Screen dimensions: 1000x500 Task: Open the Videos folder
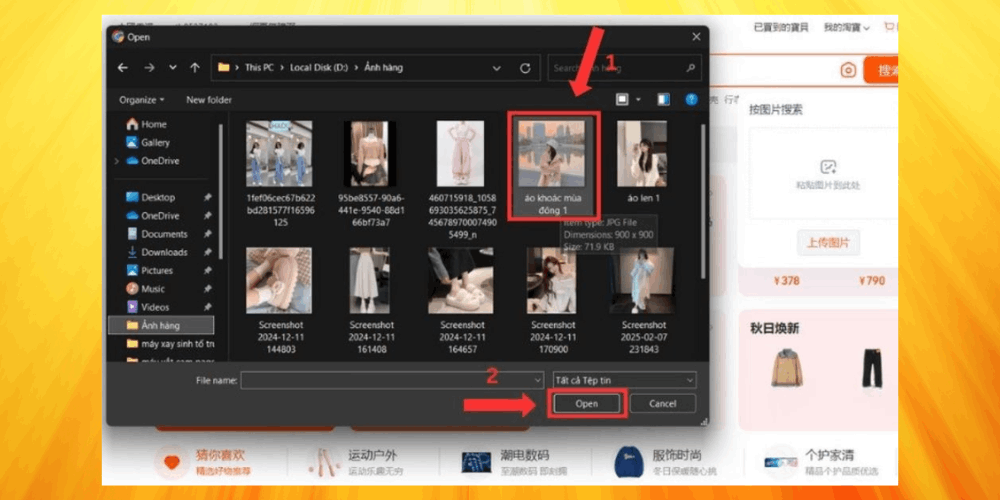pyautogui.click(x=148, y=307)
